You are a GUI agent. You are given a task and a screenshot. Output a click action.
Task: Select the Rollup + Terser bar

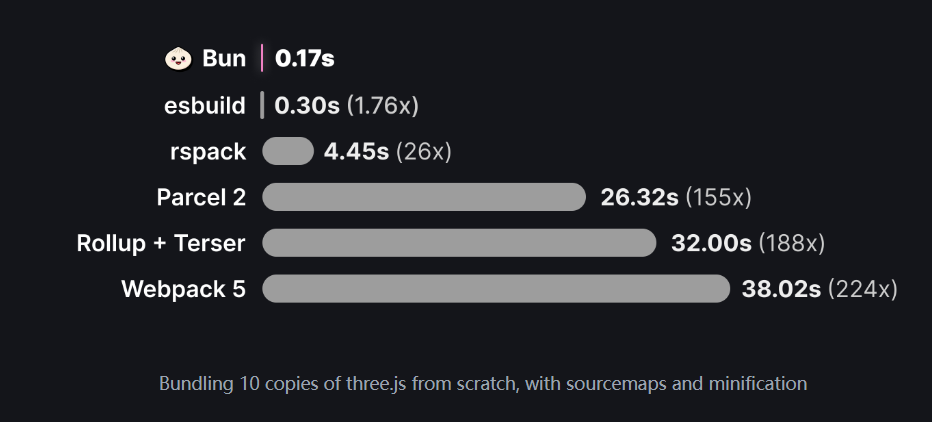[459, 243]
